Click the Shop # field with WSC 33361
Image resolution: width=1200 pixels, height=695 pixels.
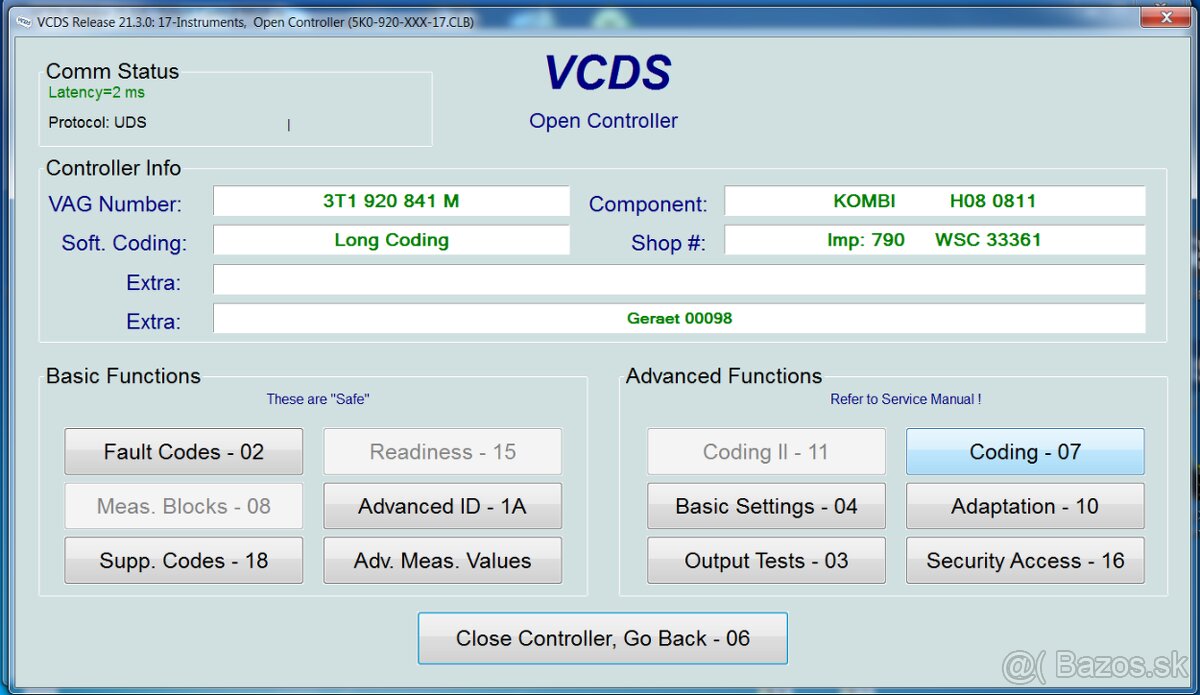coord(935,240)
